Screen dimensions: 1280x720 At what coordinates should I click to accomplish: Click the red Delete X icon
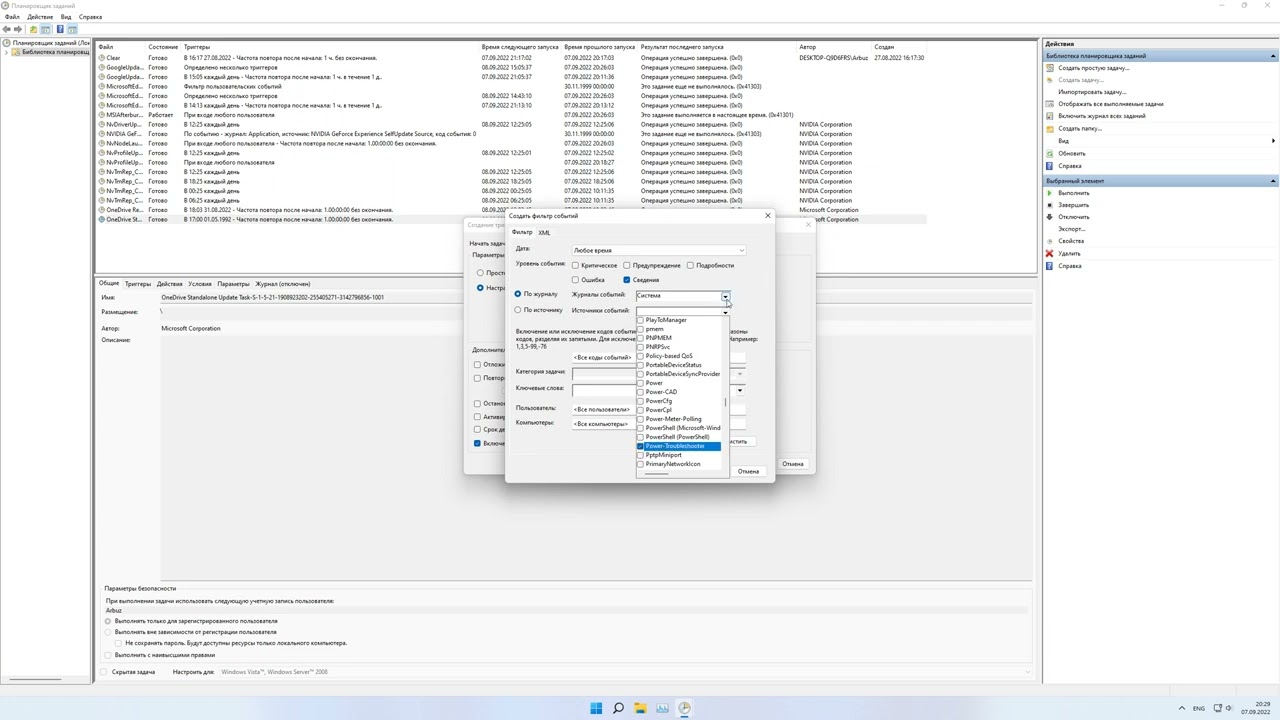[1050, 253]
